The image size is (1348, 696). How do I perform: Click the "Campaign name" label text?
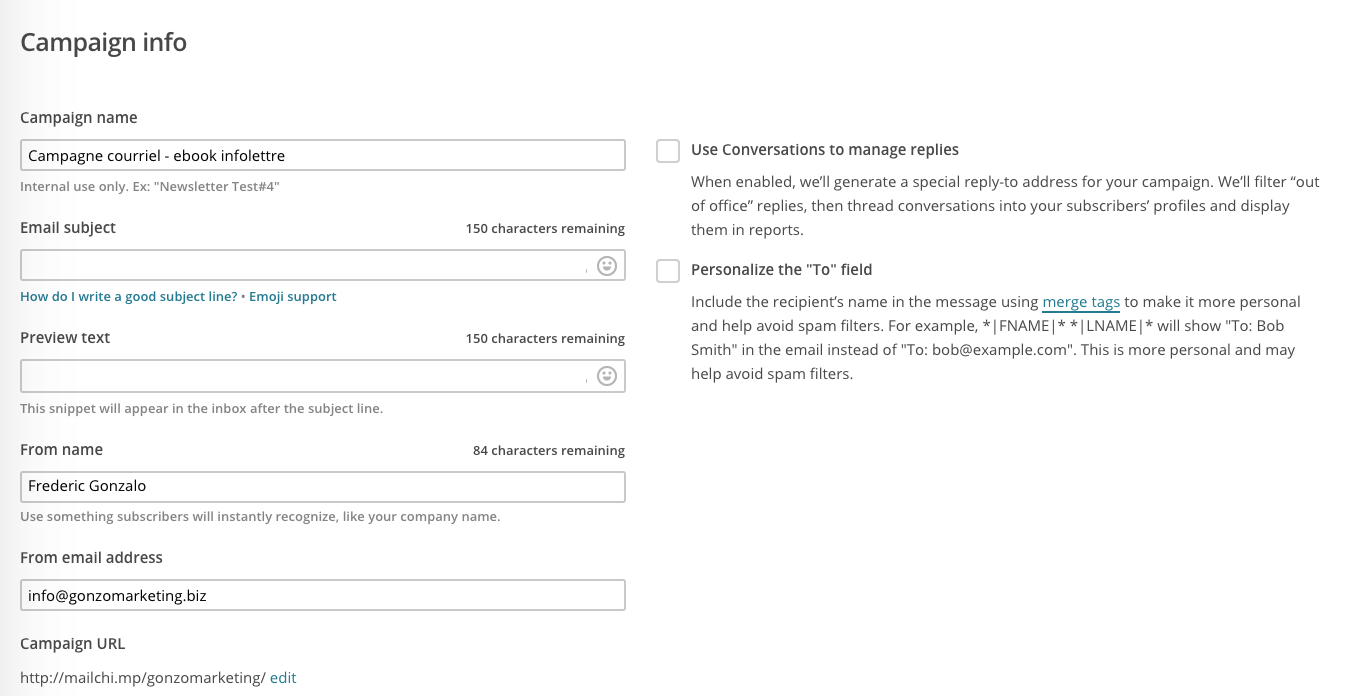tap(79, 118)
